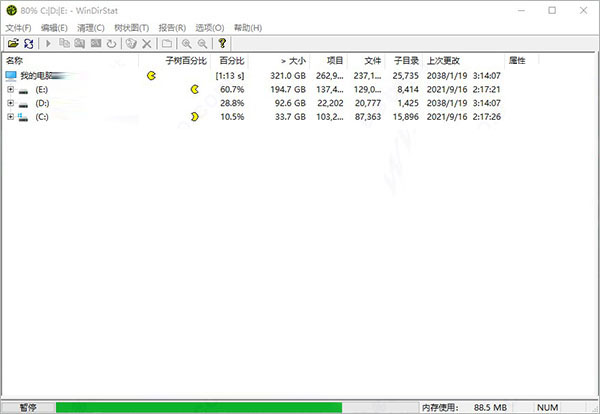Sort by the 项目 column header
Image resolution: width=600 pixels, height=414 pixels.
[x=329, y=60]
